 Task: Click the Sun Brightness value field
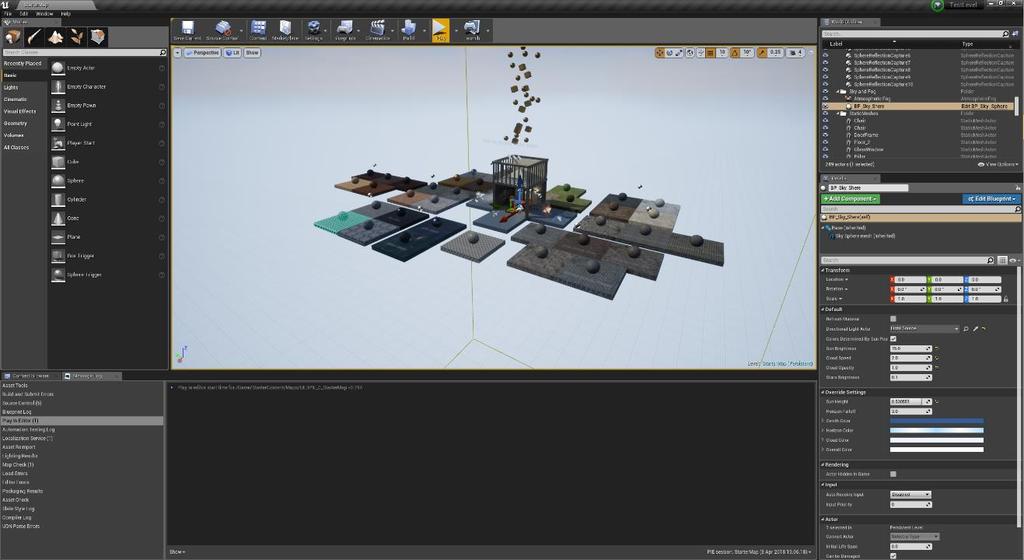[910, 349]
